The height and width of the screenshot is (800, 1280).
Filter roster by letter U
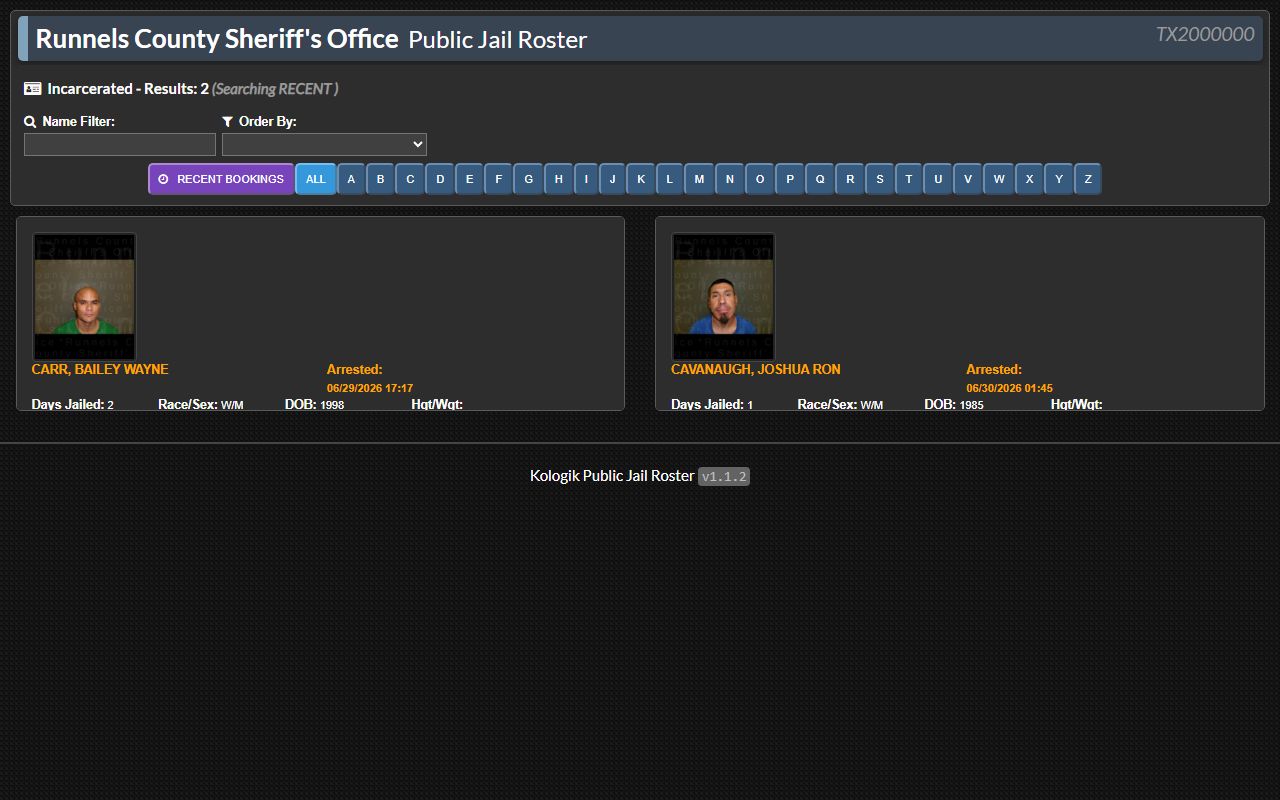click(938, 179)
